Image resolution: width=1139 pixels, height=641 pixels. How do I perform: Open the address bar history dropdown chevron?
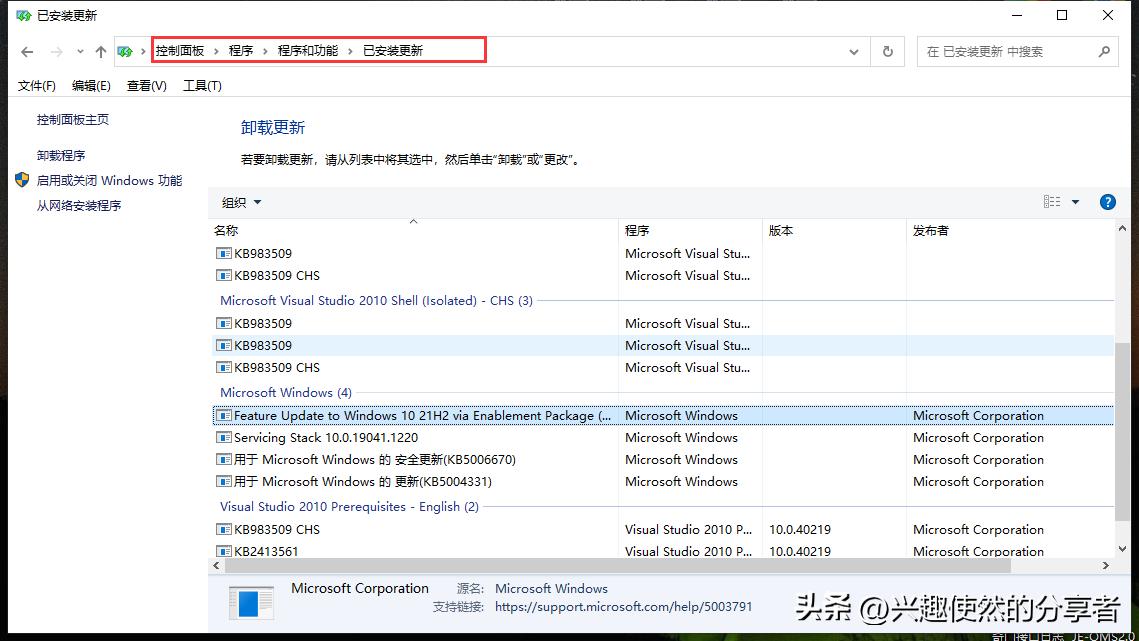click(x=853, y=51)
